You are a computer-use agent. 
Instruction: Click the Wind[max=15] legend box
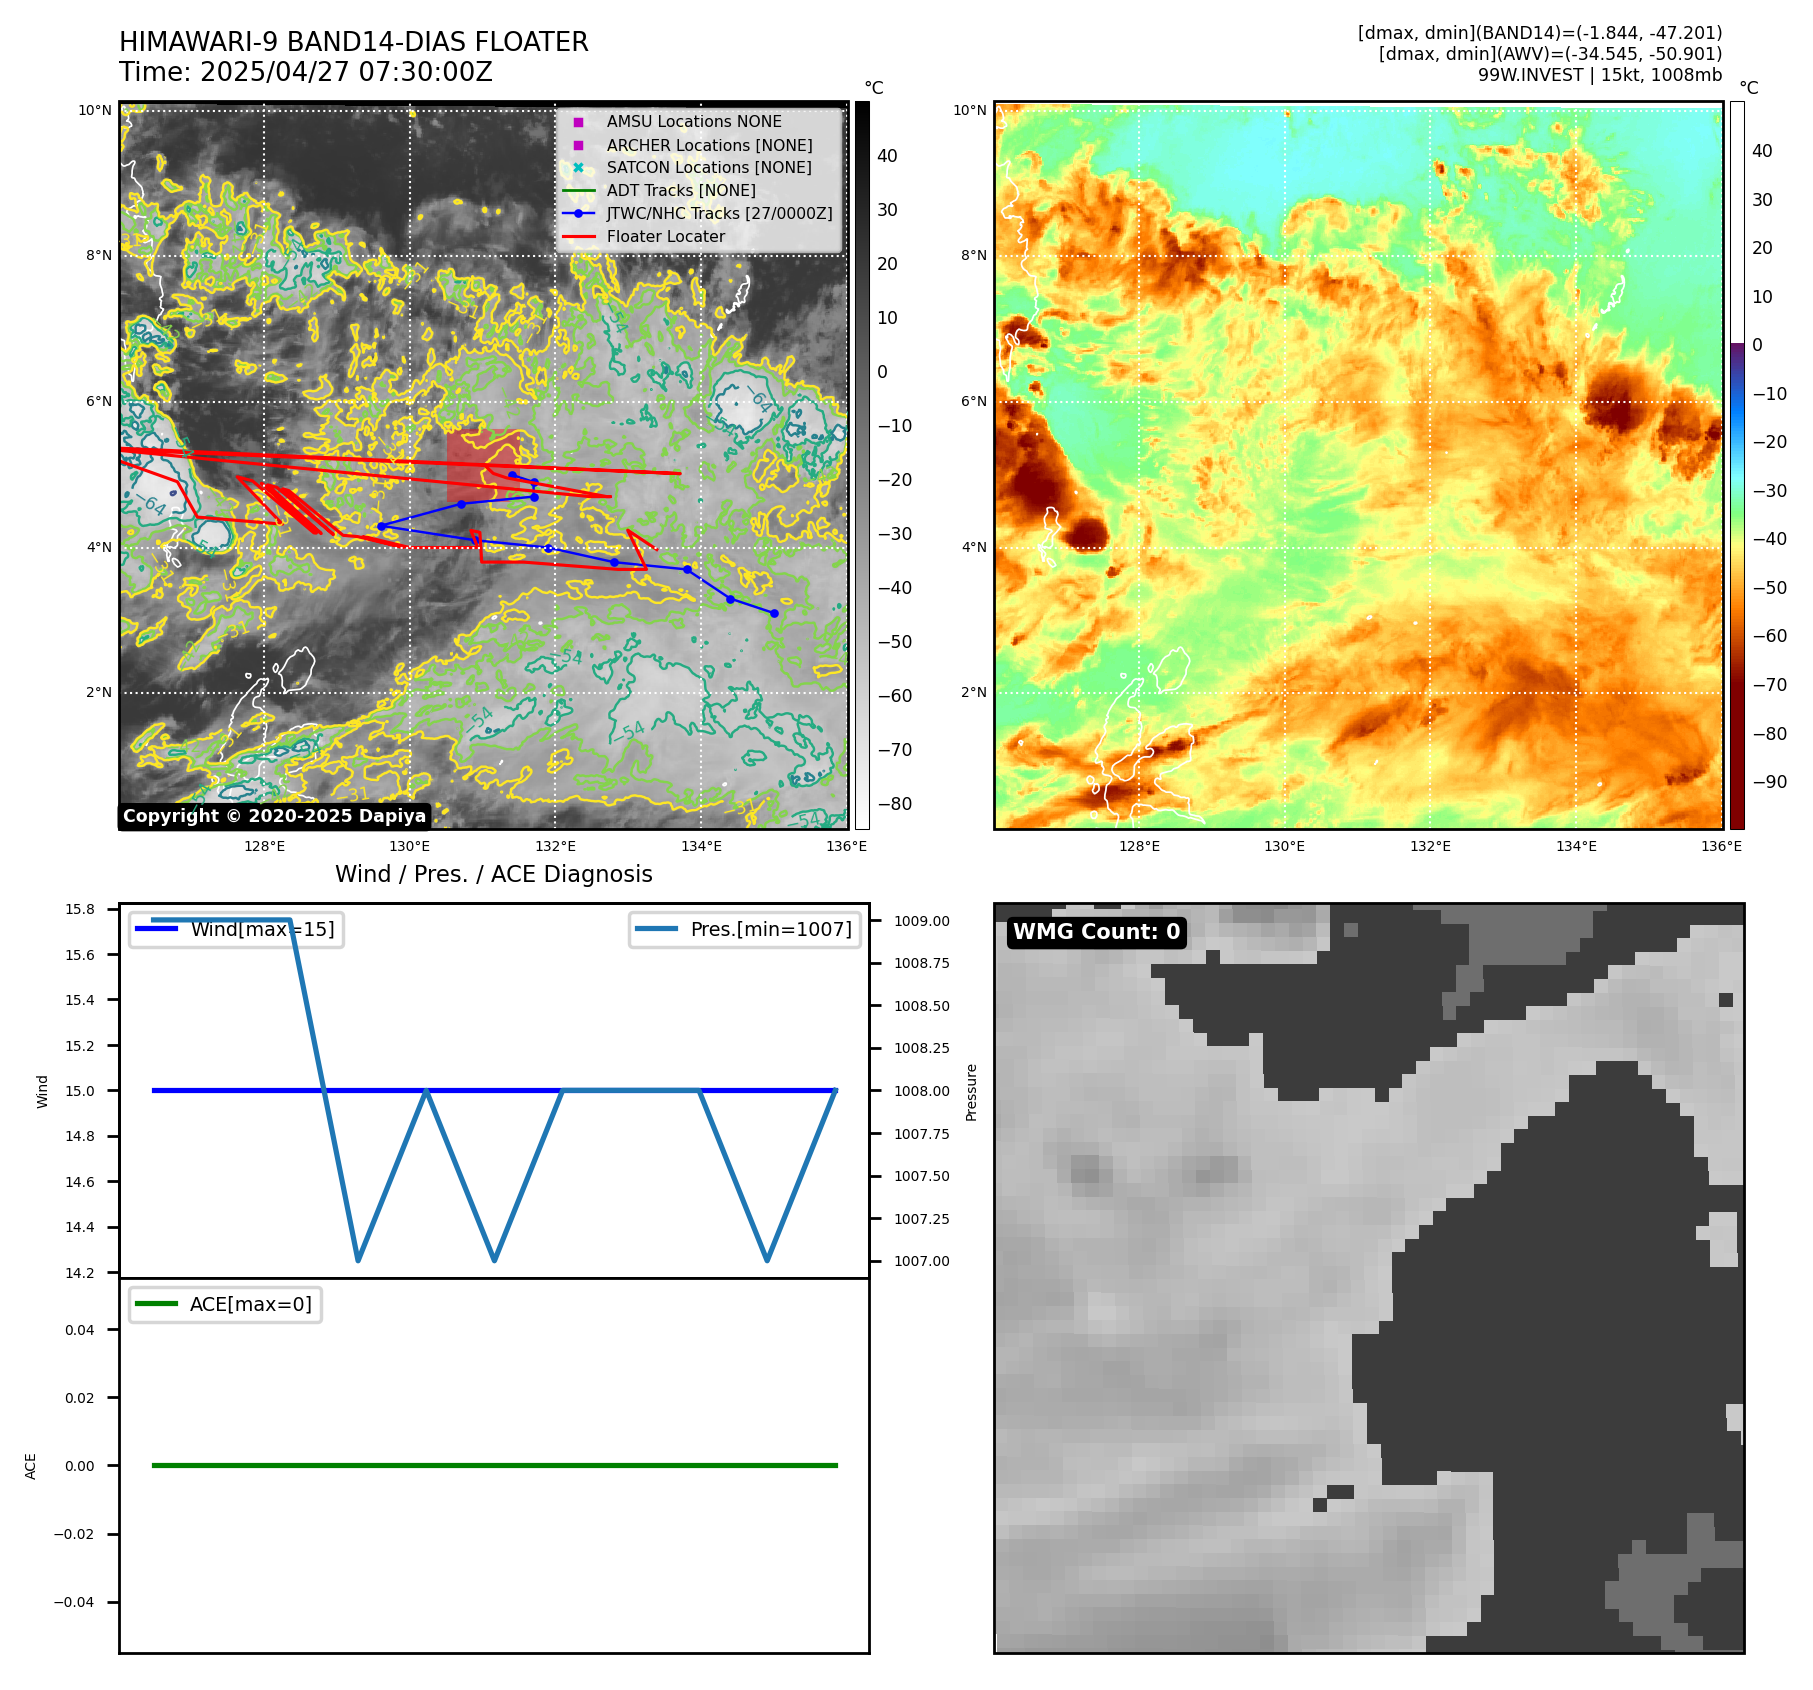[x=236, y=929]
